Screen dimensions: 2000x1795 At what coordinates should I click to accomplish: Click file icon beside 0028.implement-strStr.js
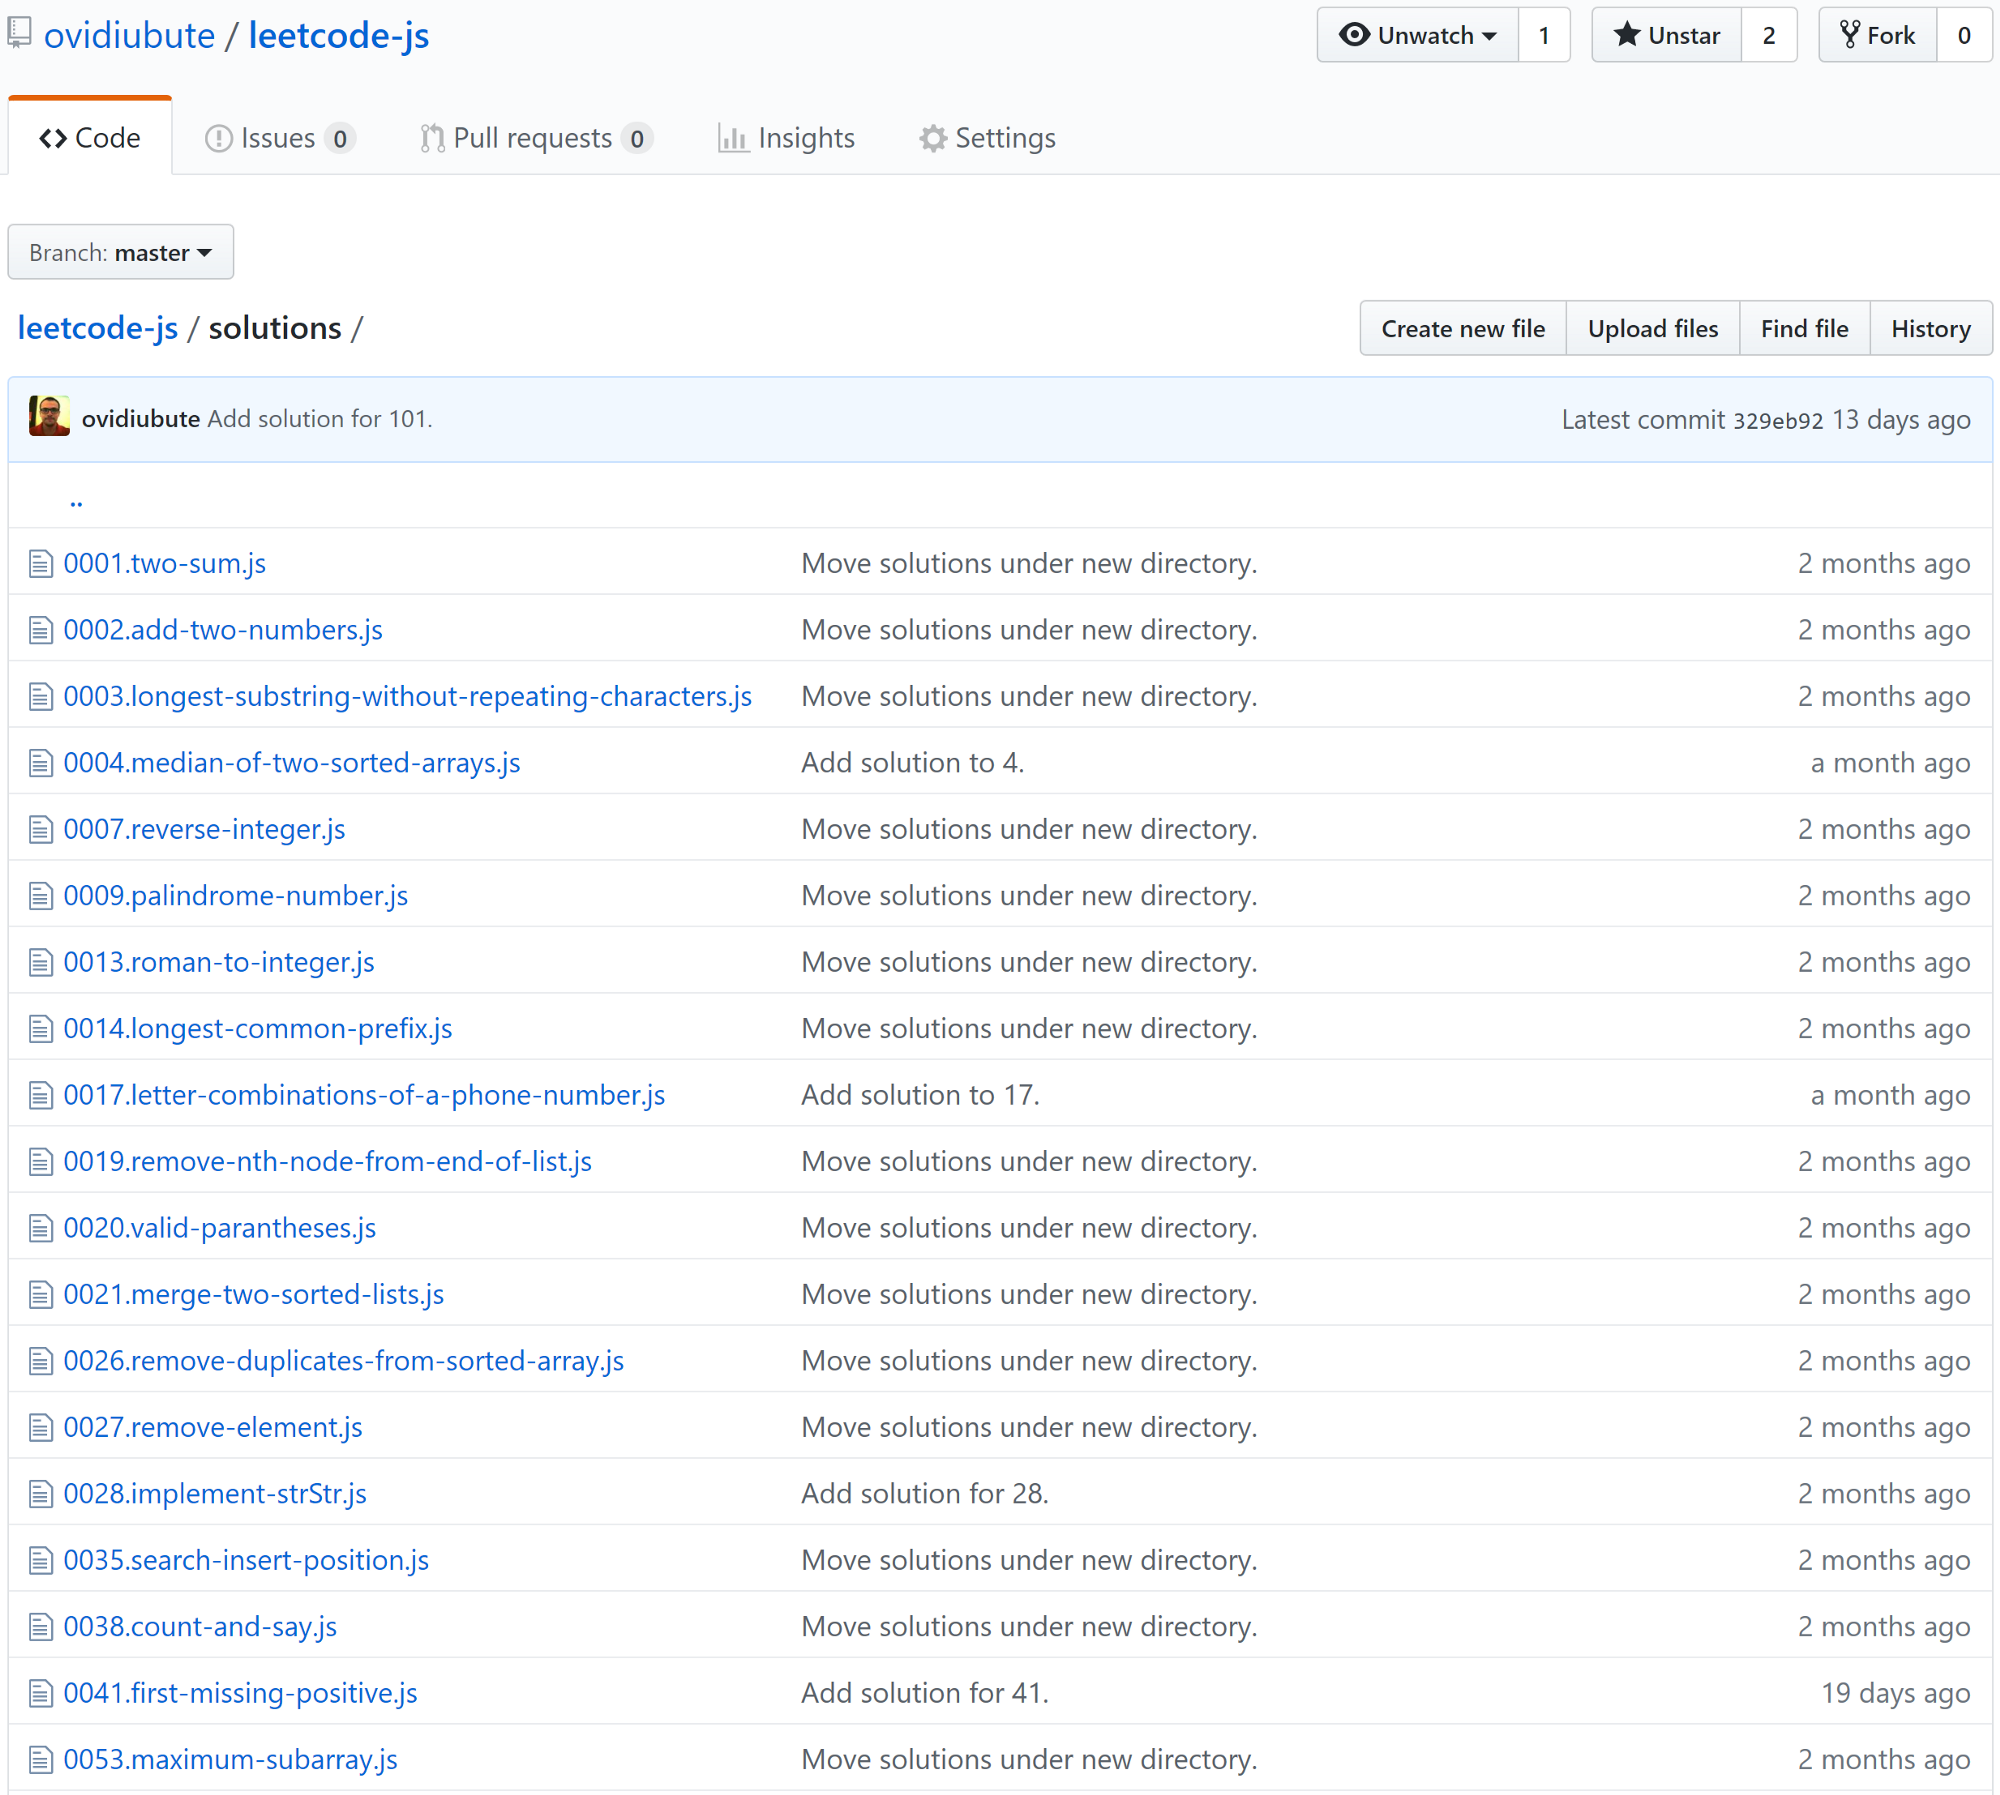pos(40,1494)
